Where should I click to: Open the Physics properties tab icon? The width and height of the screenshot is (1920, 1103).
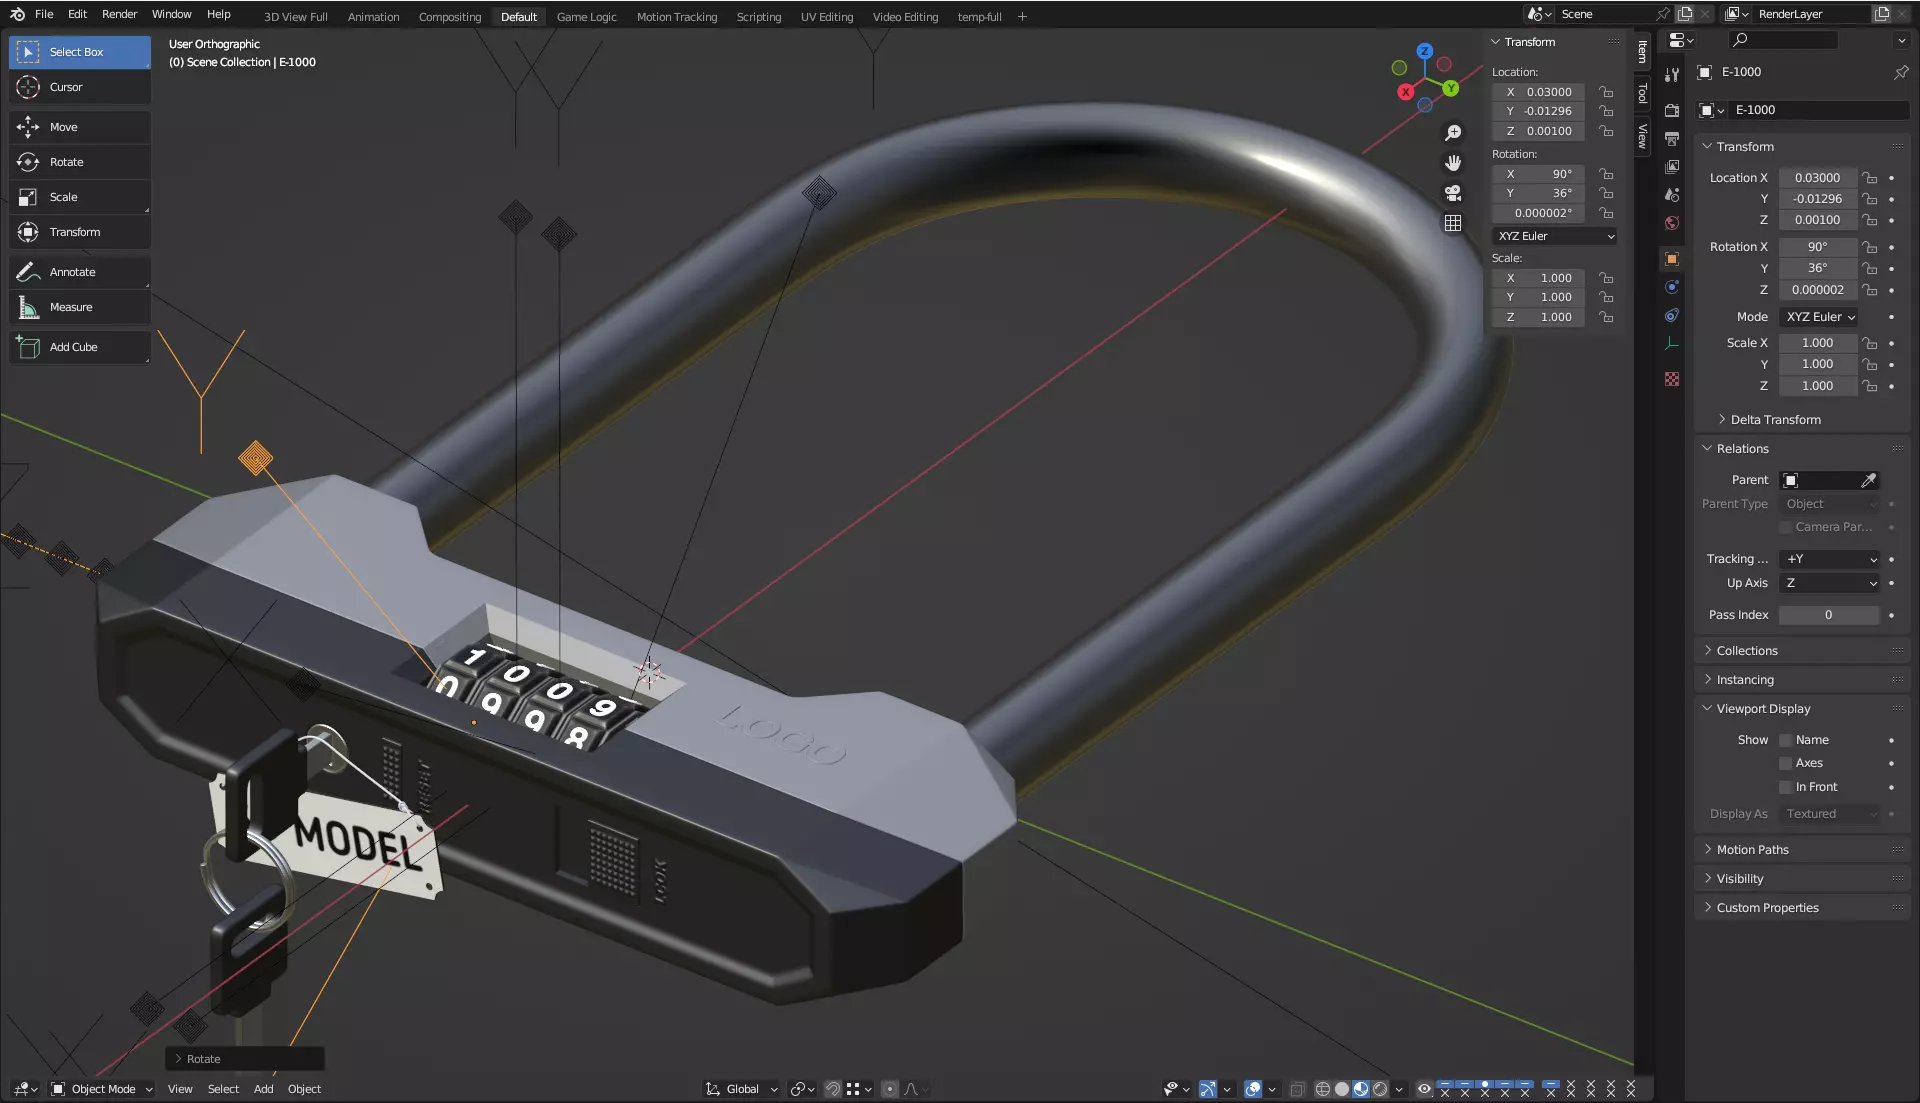1672,287
